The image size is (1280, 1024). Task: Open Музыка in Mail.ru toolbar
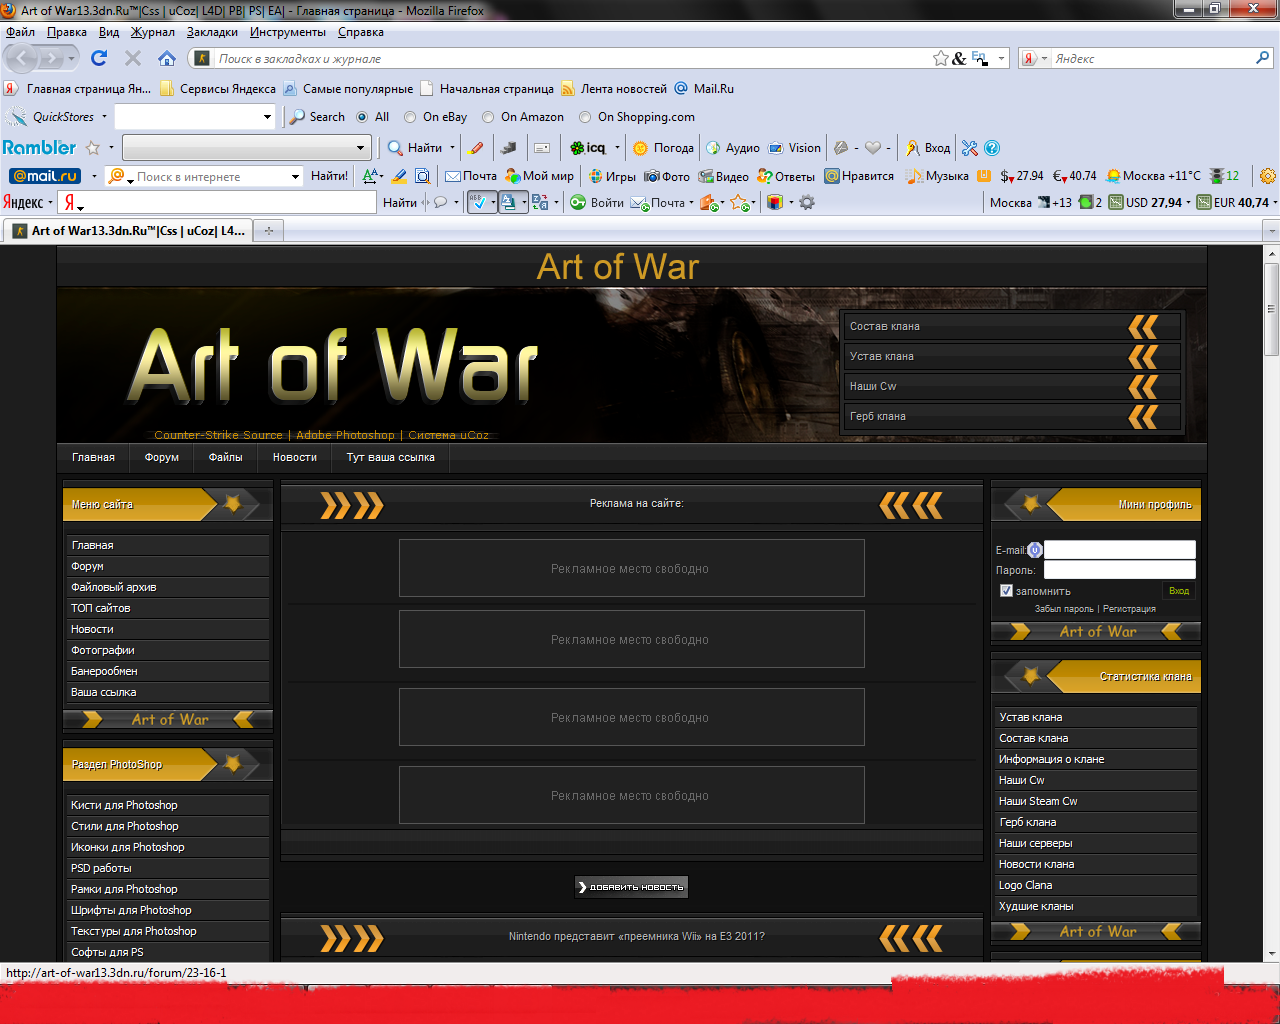coord(937,176)
